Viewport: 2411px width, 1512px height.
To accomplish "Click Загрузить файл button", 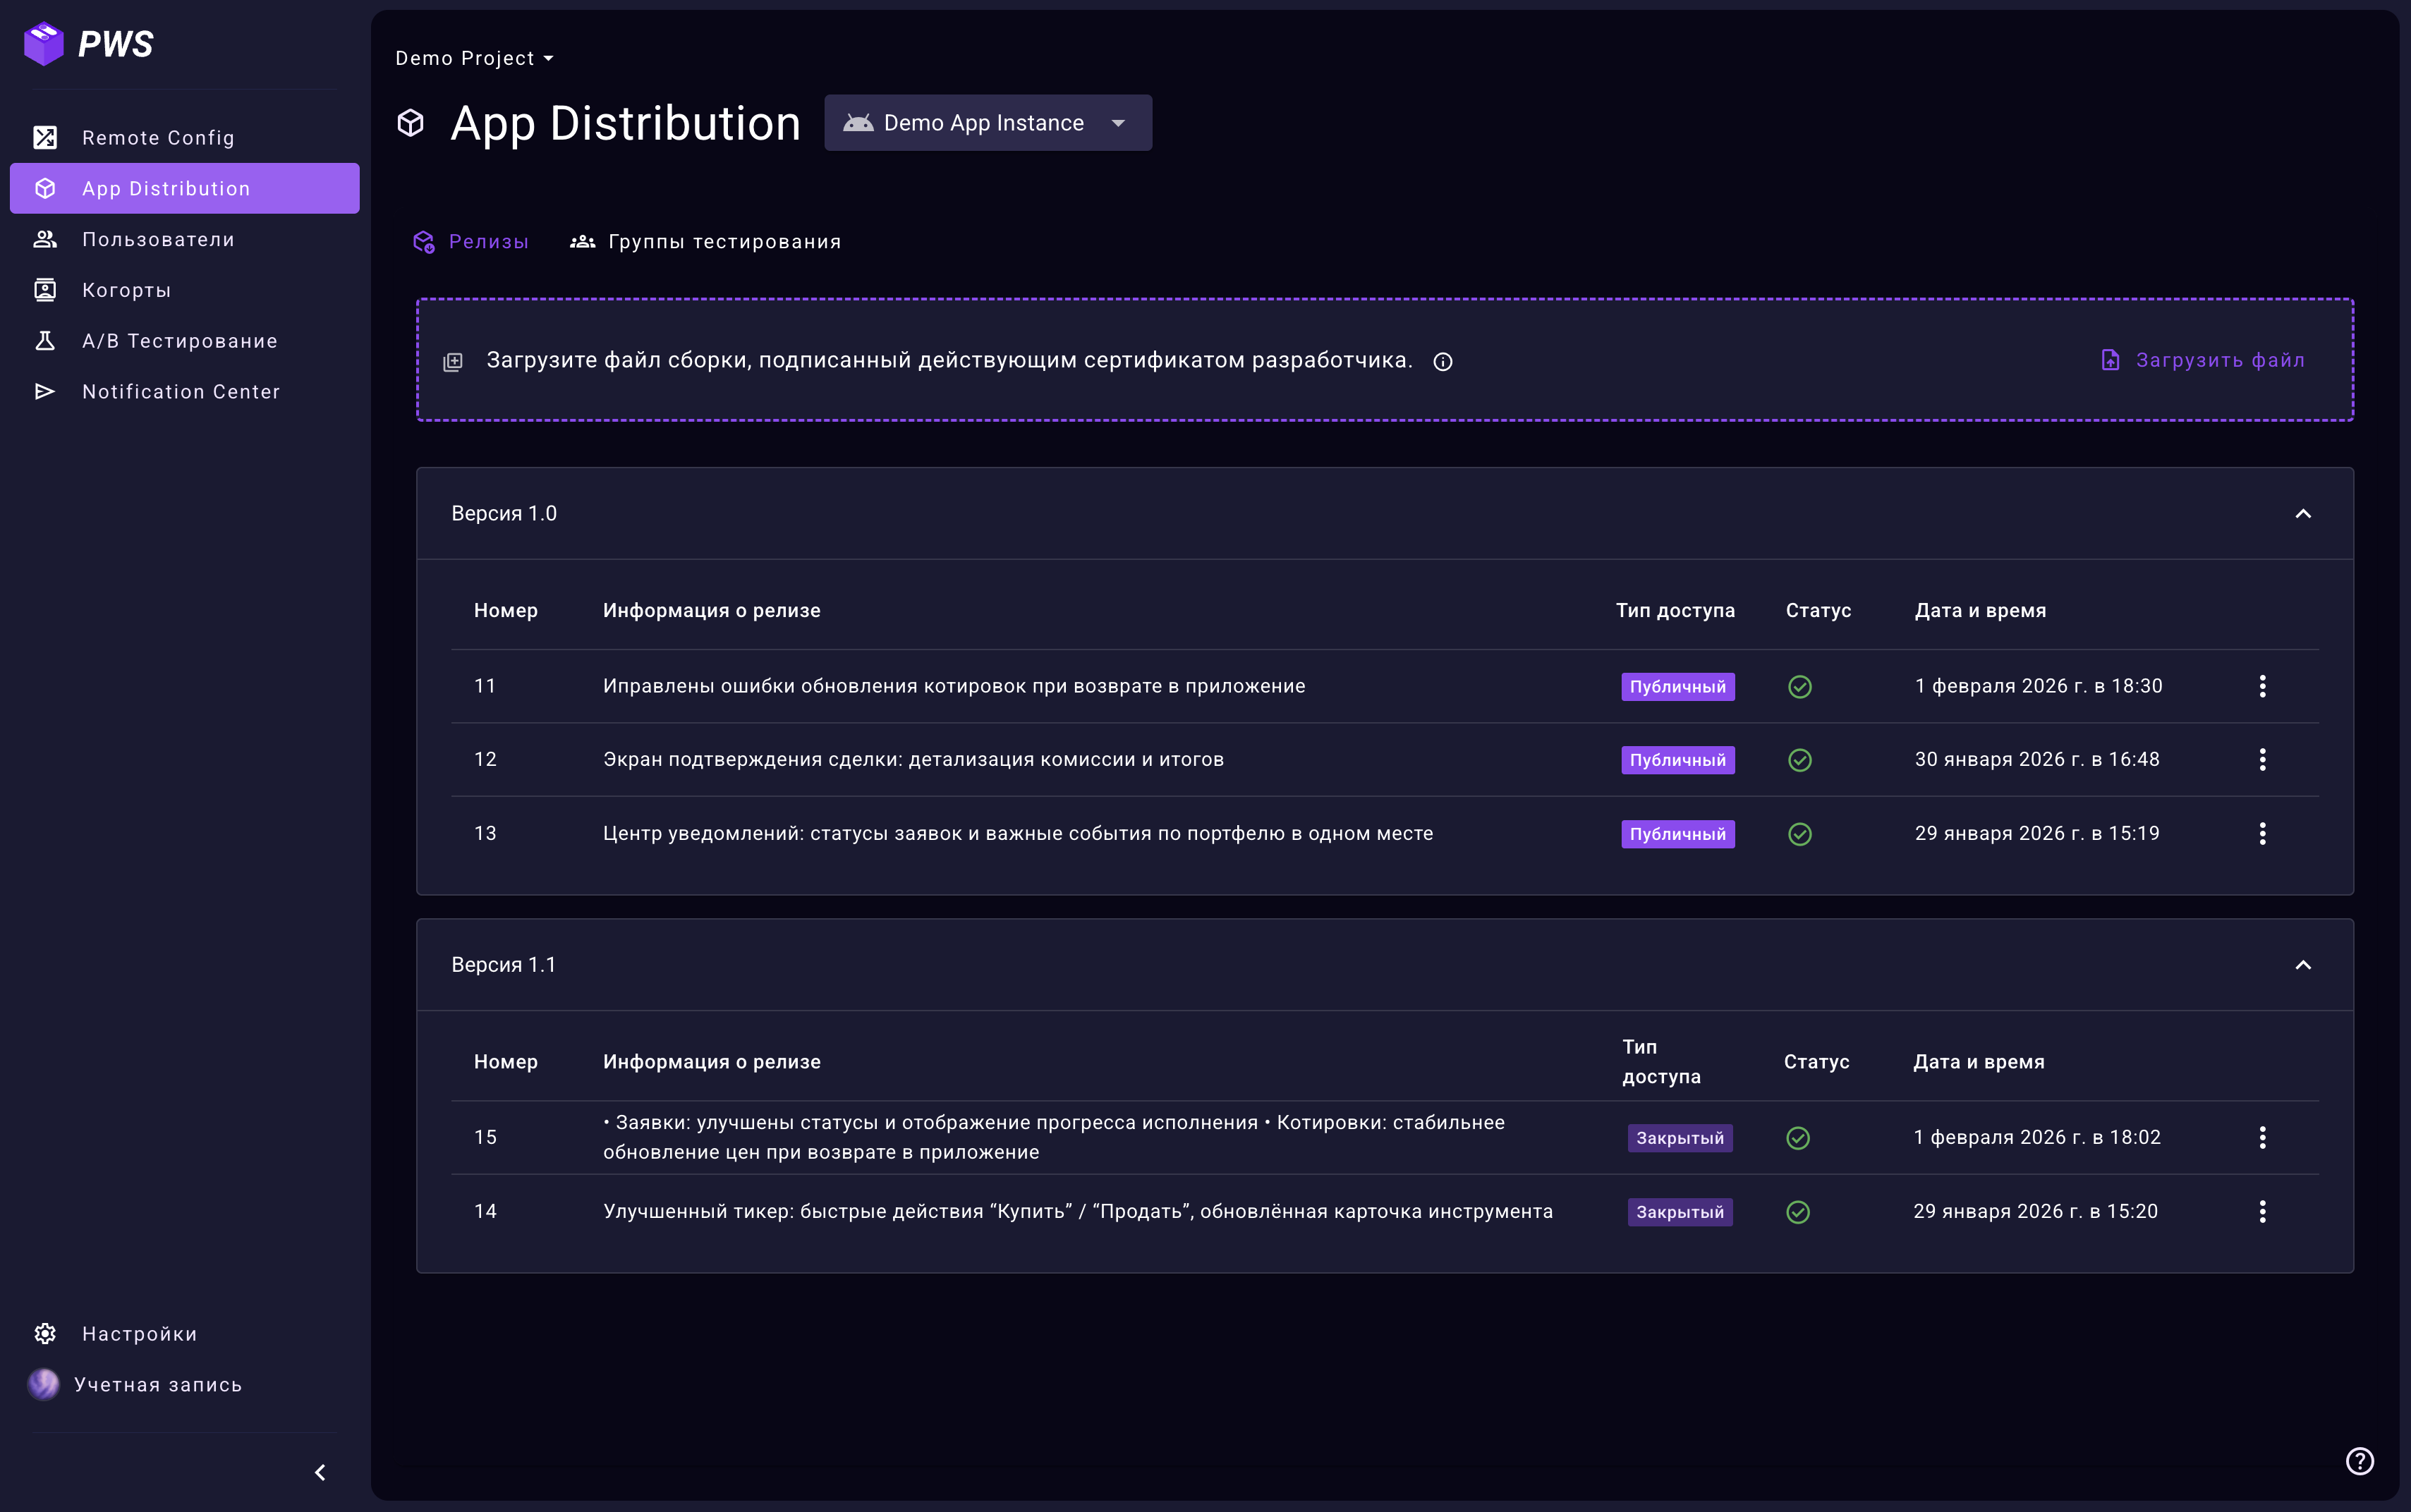I will [2203, 360].
